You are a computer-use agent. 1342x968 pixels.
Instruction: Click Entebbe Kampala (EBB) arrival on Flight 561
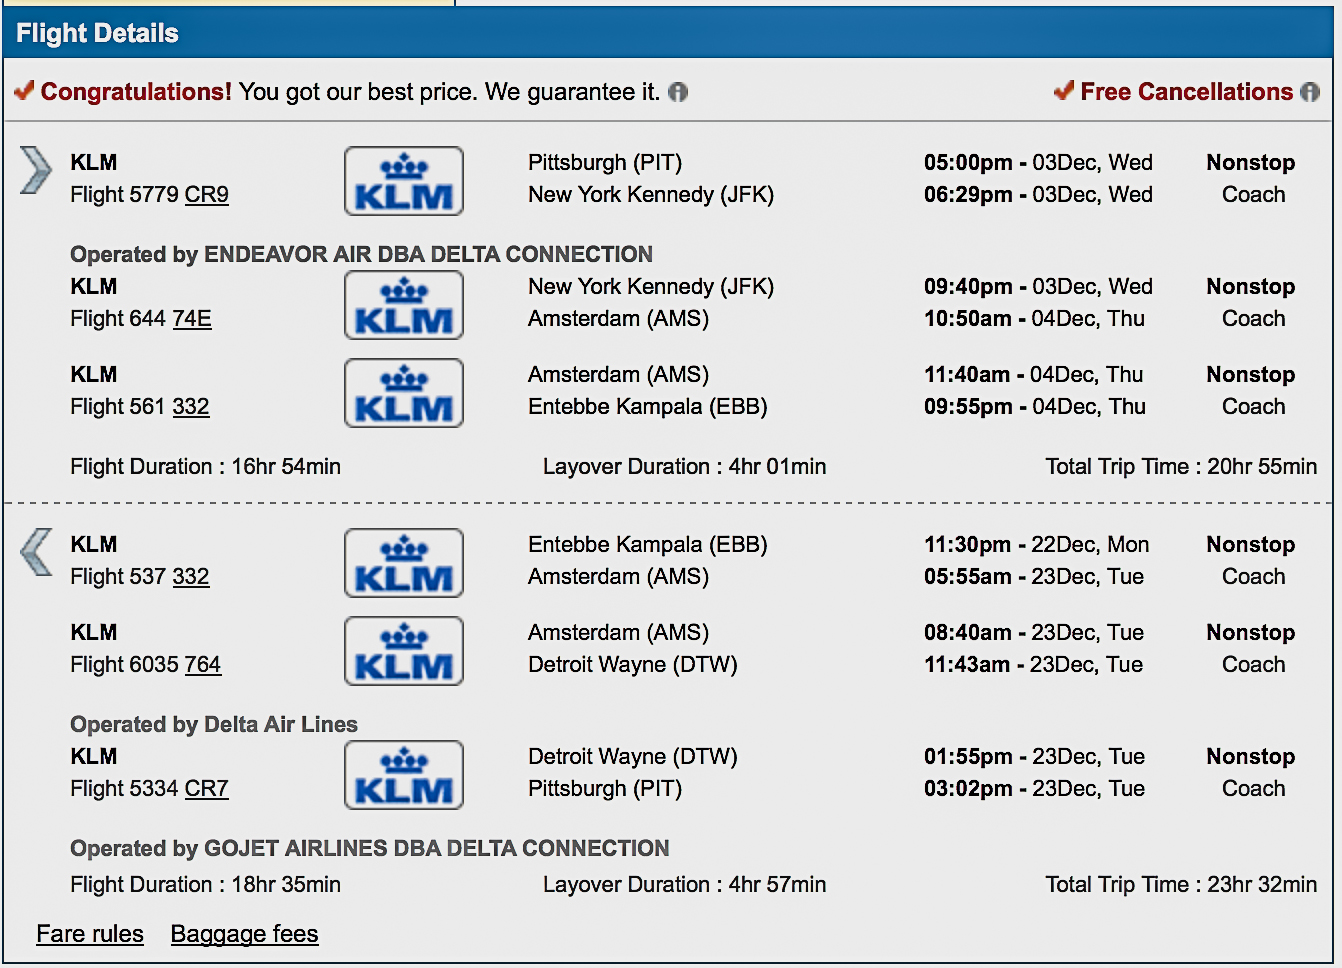point(648,407)
